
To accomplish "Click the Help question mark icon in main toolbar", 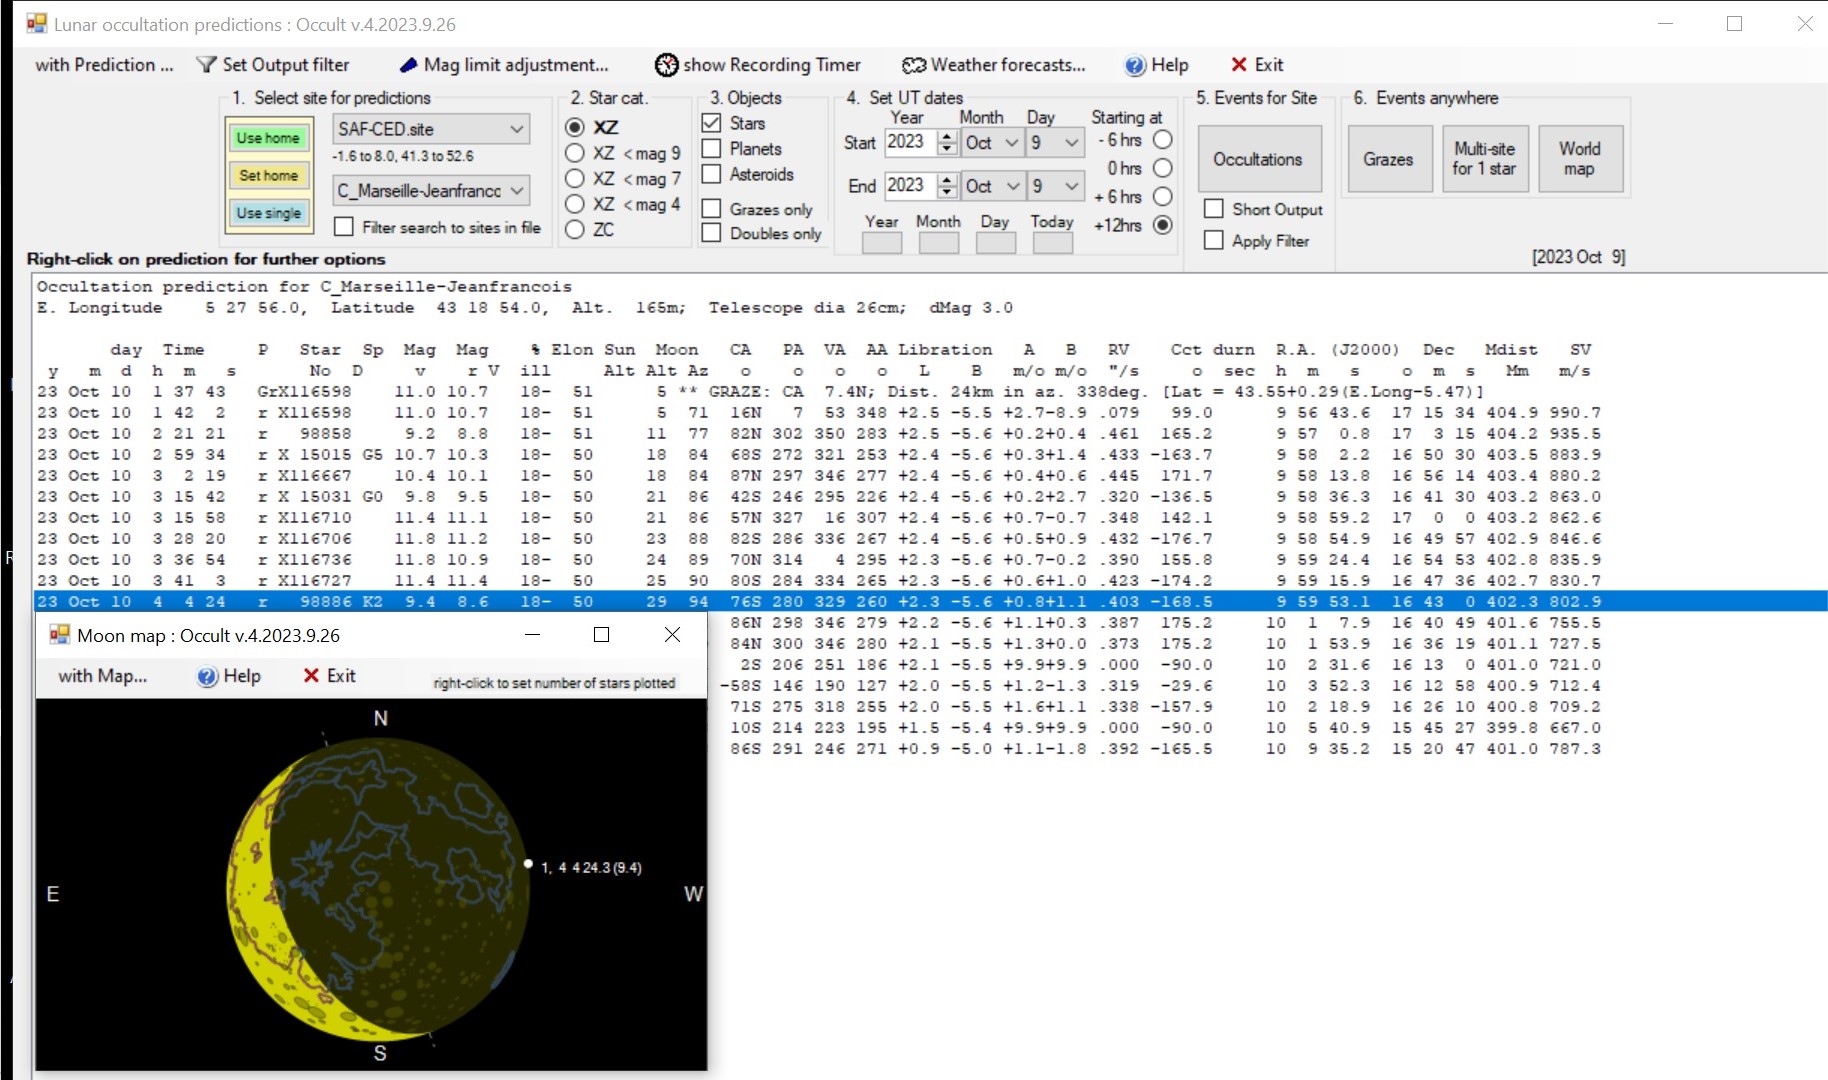I will click(1135, 65).
